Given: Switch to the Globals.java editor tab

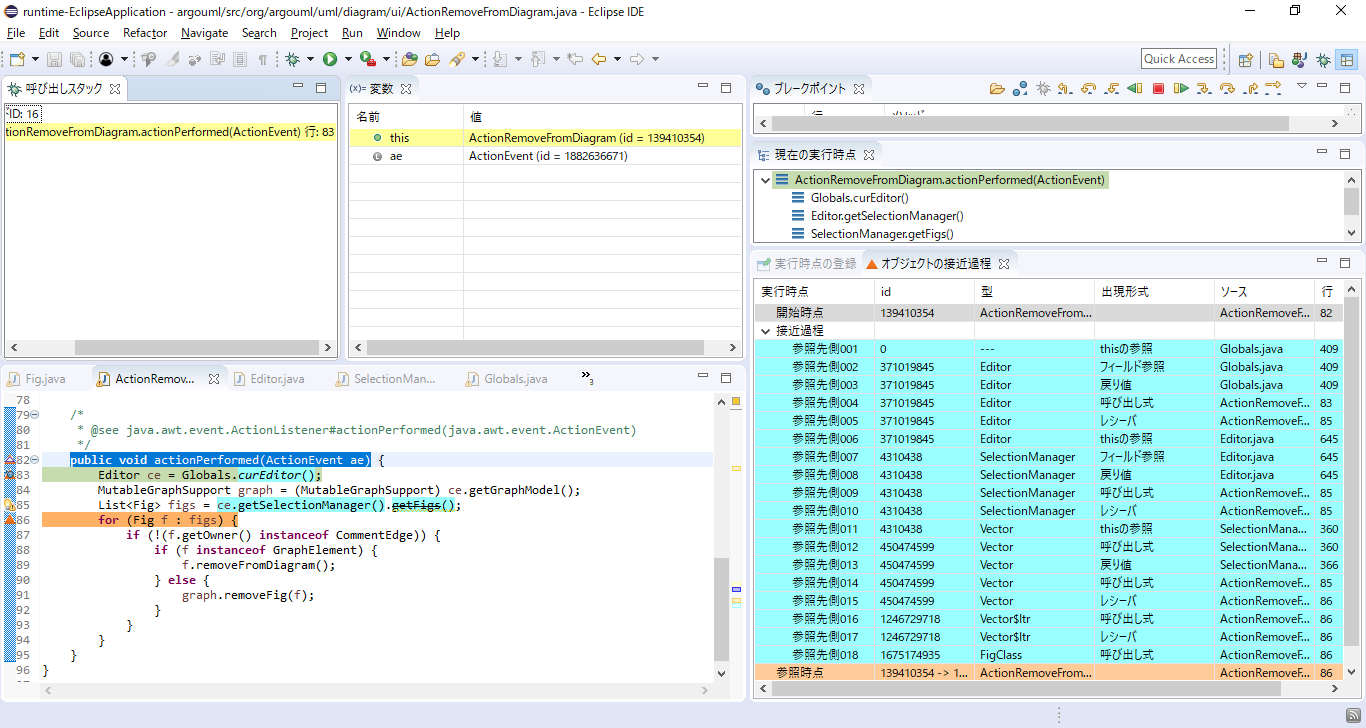Looking at the screenshot, I should pyautogui.click(x=506, y=379).
